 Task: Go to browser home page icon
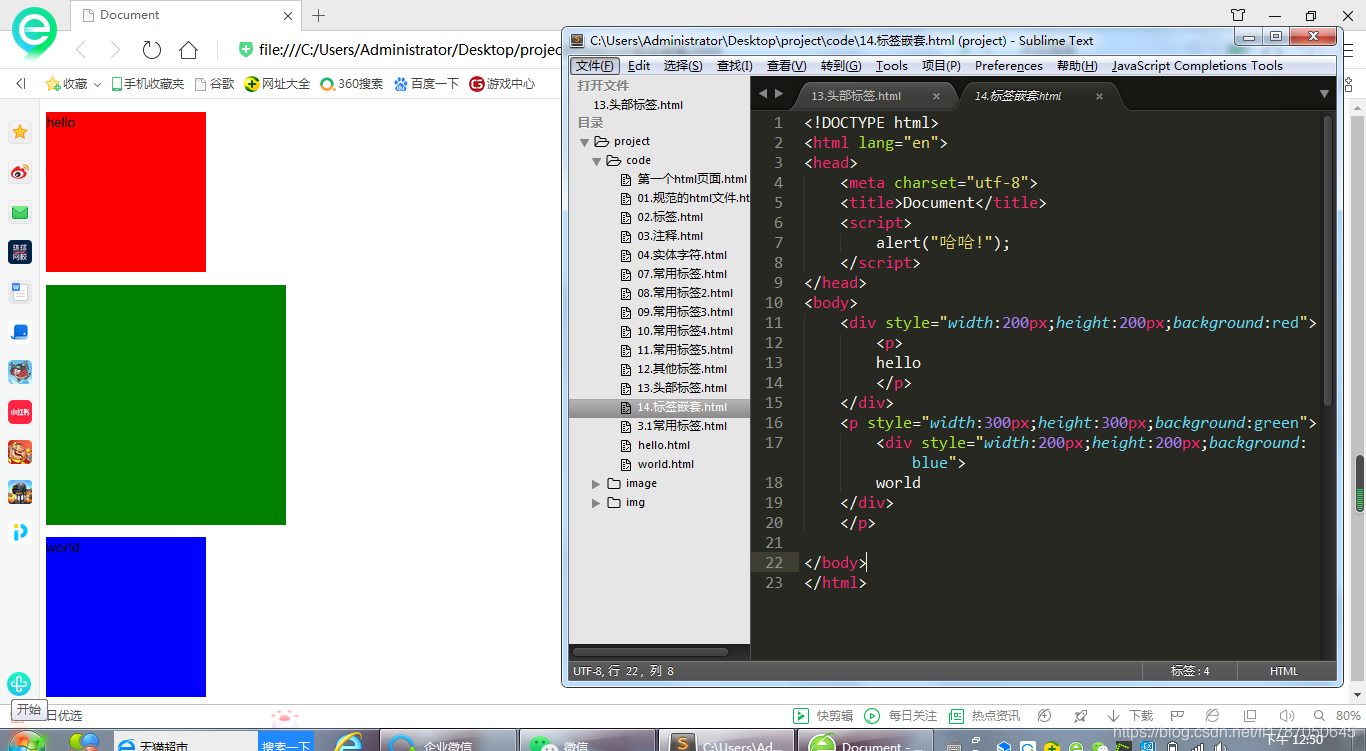click(x=188, y=50)
